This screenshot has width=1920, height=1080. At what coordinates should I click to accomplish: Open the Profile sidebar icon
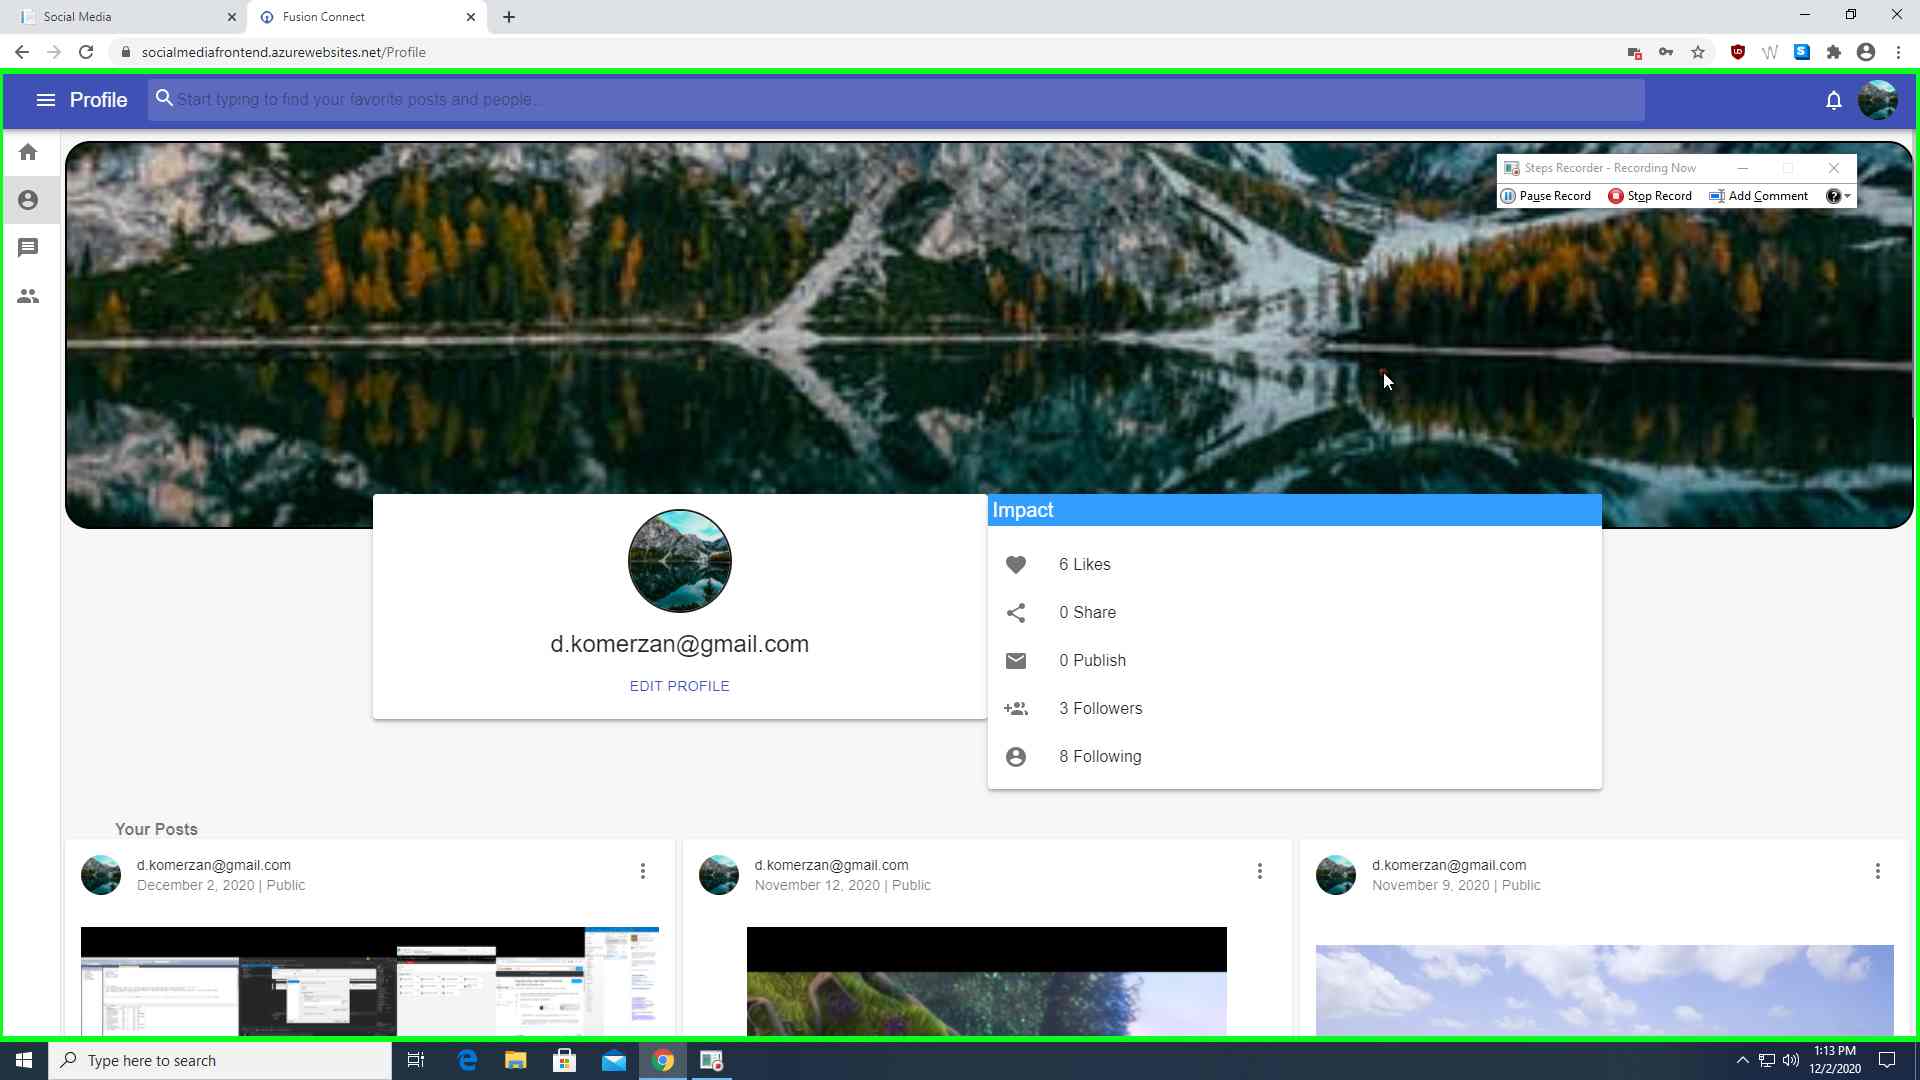click(x=28, y=200)
